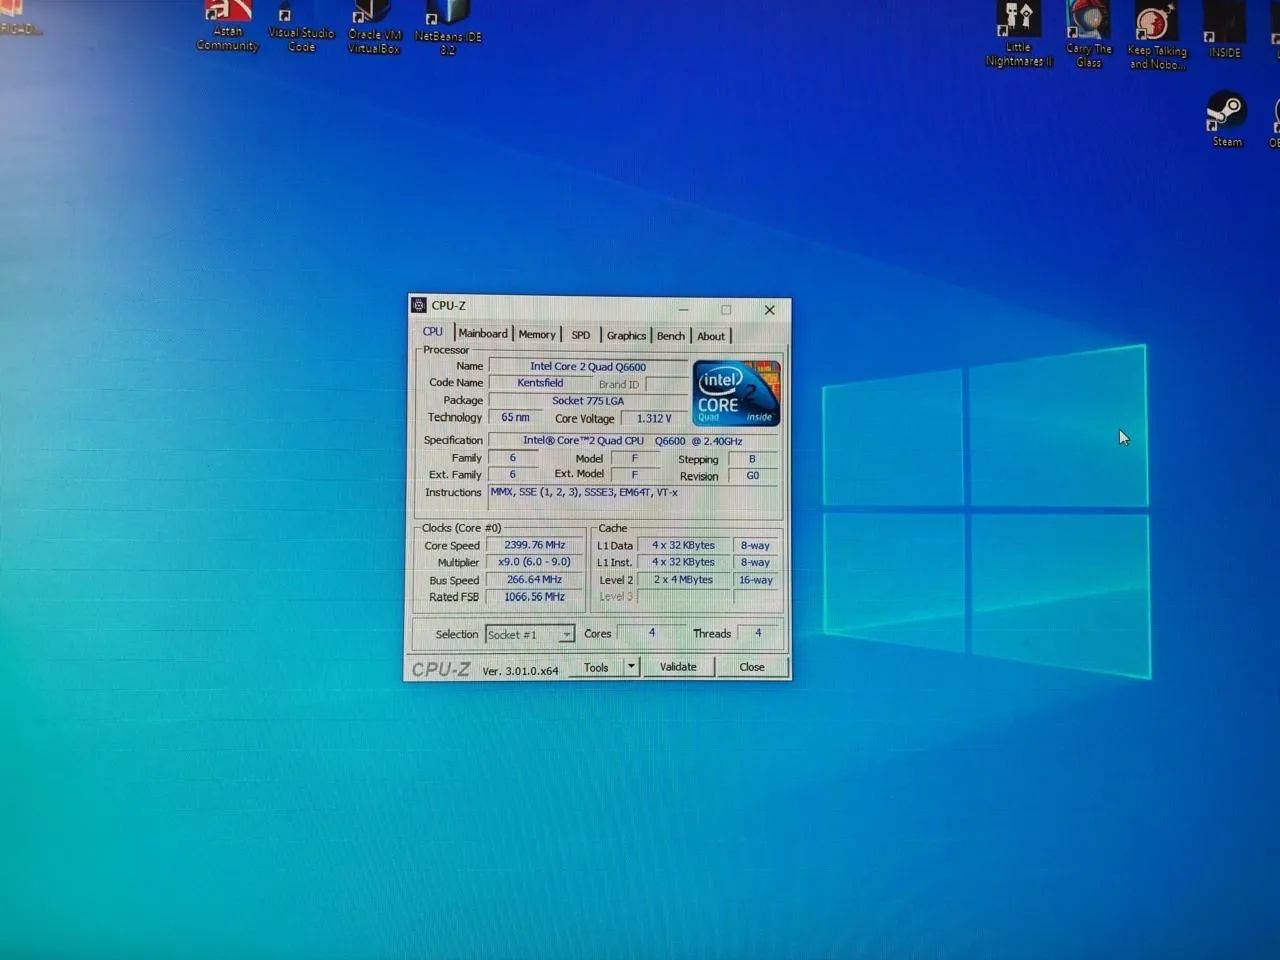Open the INSIDE game desktop icon

point(1224,30)
